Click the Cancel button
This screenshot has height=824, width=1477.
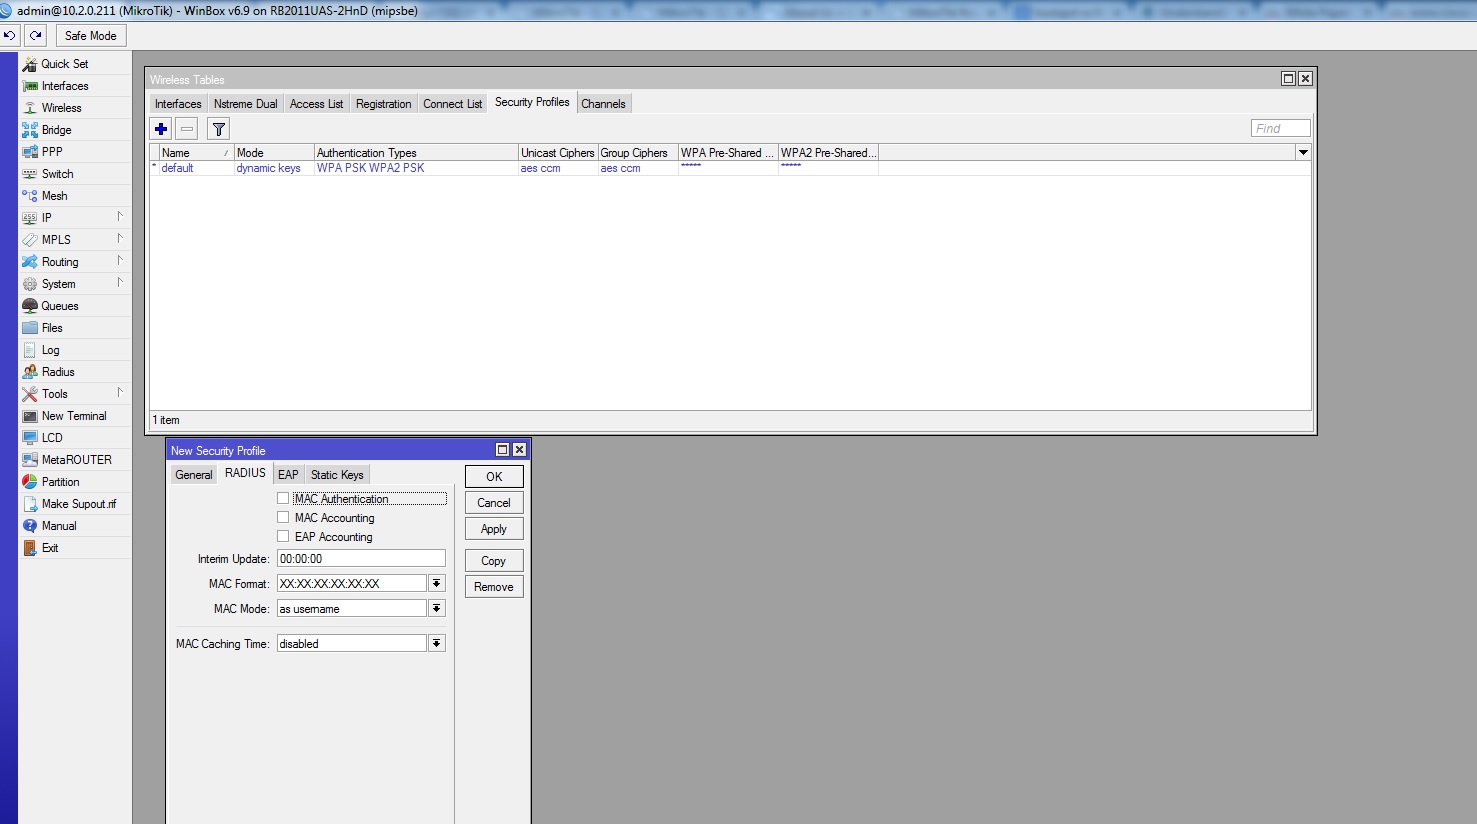[494, 503]
